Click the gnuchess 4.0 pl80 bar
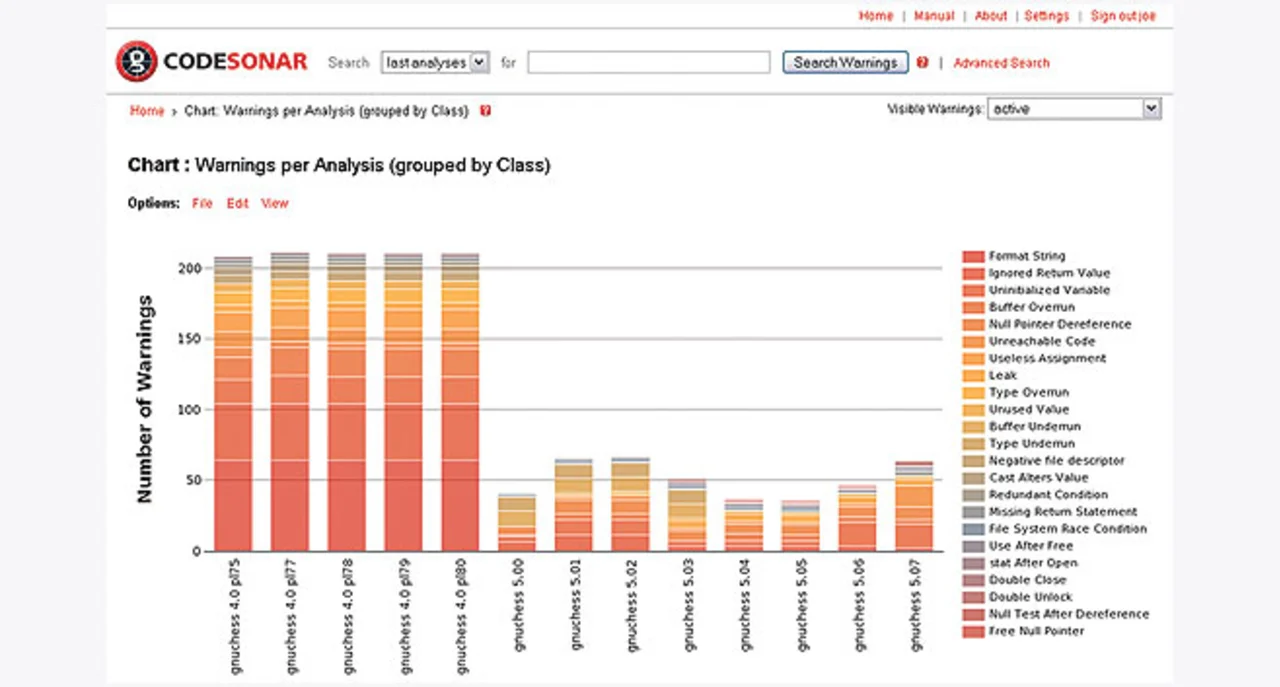Image resolution: width=1280 pixels, height=687 pixels. click(x=460, y=402)
